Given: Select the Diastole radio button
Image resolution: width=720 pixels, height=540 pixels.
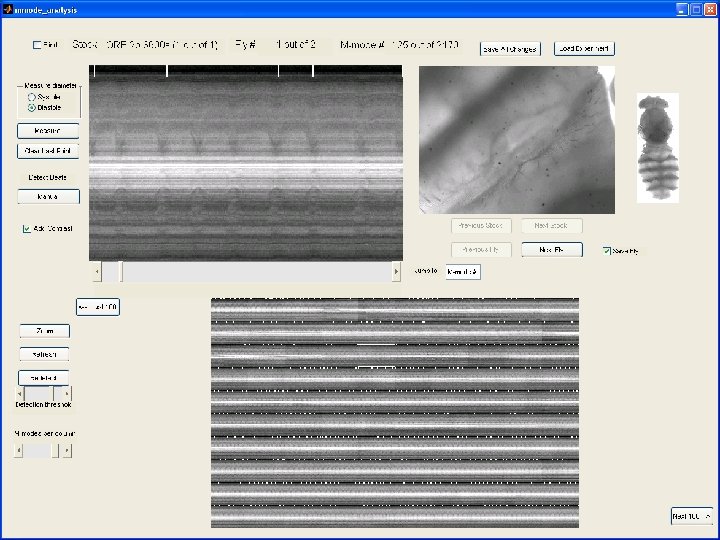Looking at the screenshot, I should click(31, 107).
